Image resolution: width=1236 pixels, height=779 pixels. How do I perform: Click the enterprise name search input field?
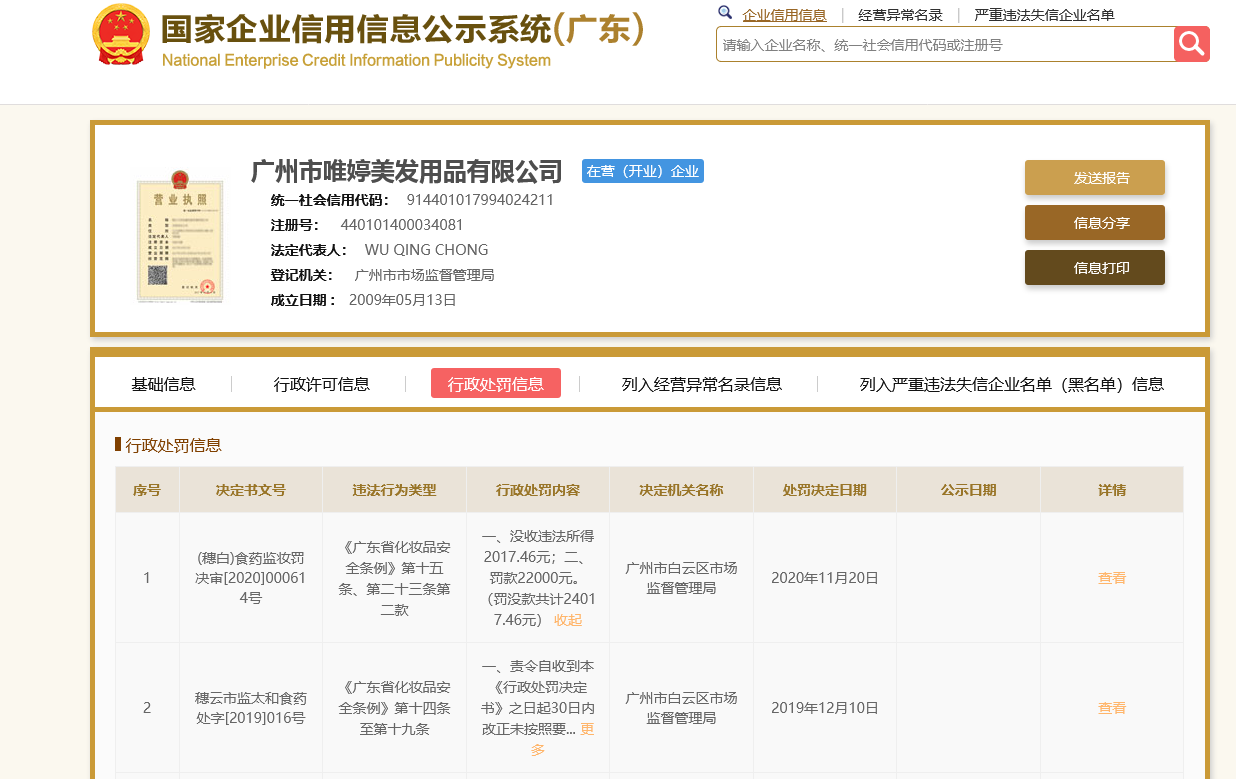(944, 45)
